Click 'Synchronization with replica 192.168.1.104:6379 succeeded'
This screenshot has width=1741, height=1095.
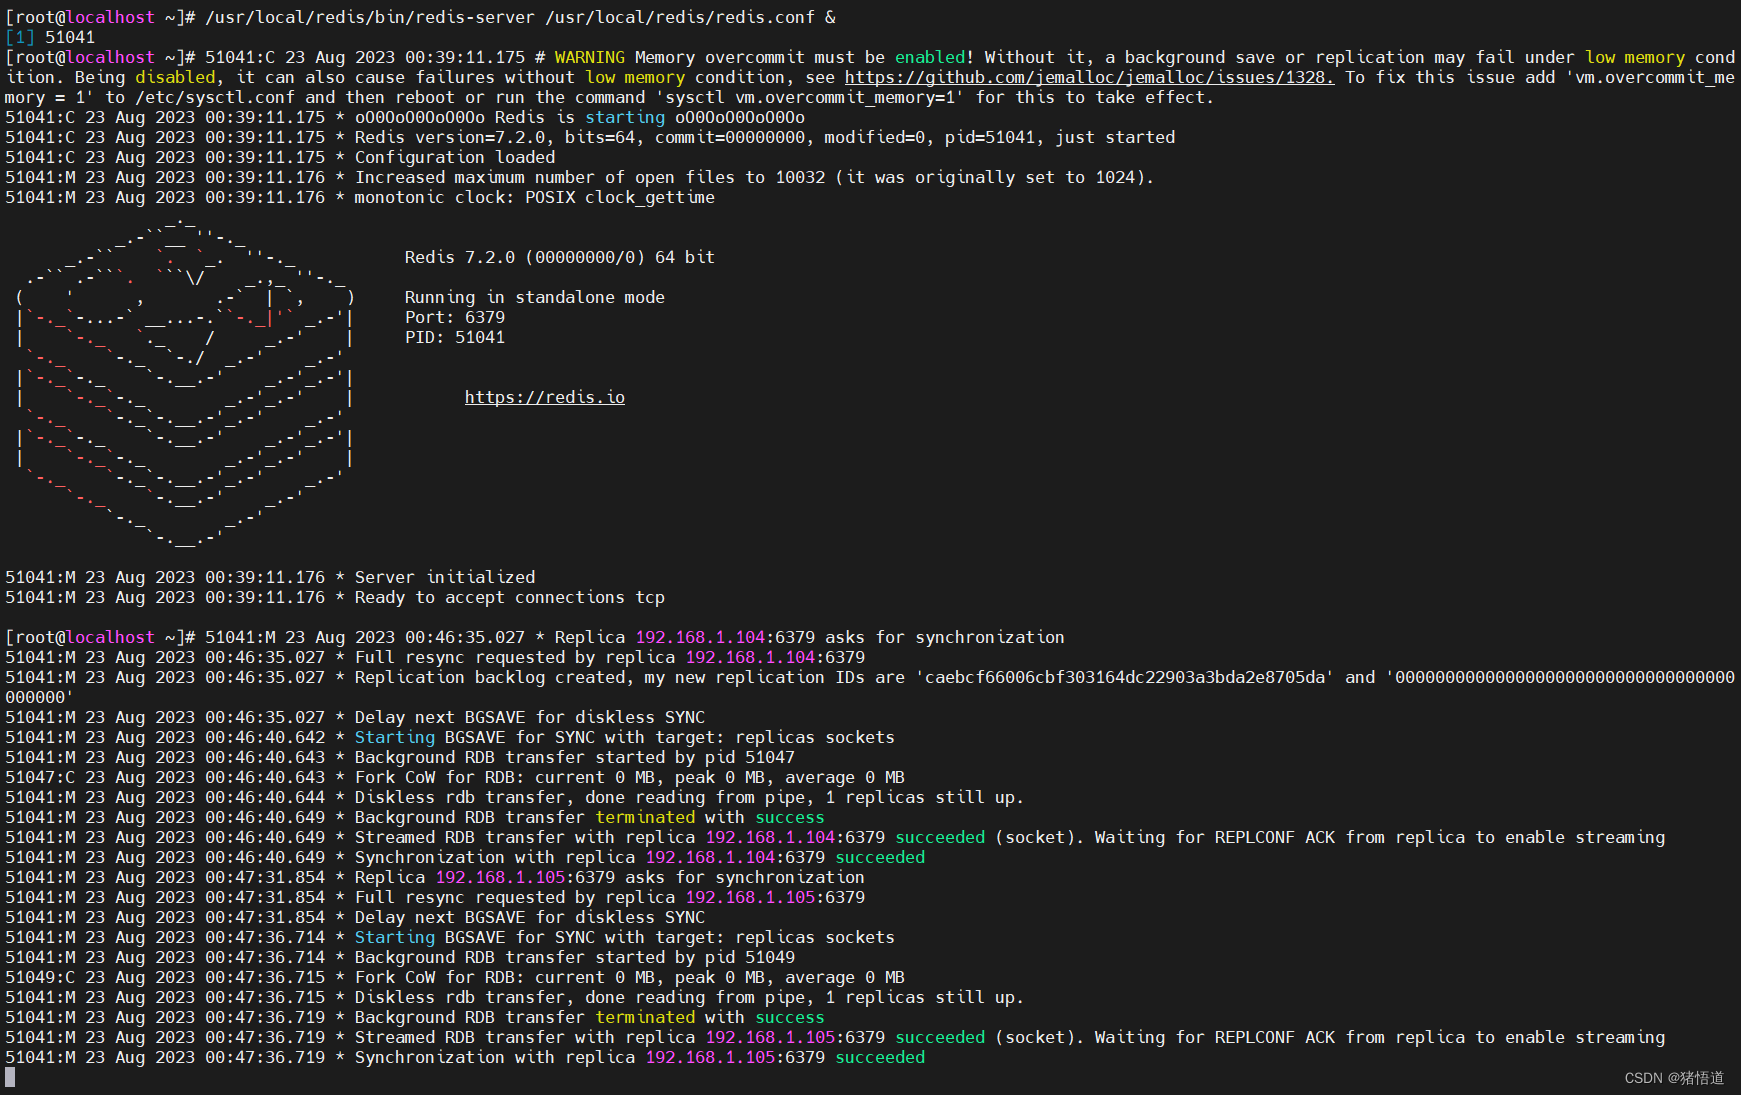click(x=640, y=857)
